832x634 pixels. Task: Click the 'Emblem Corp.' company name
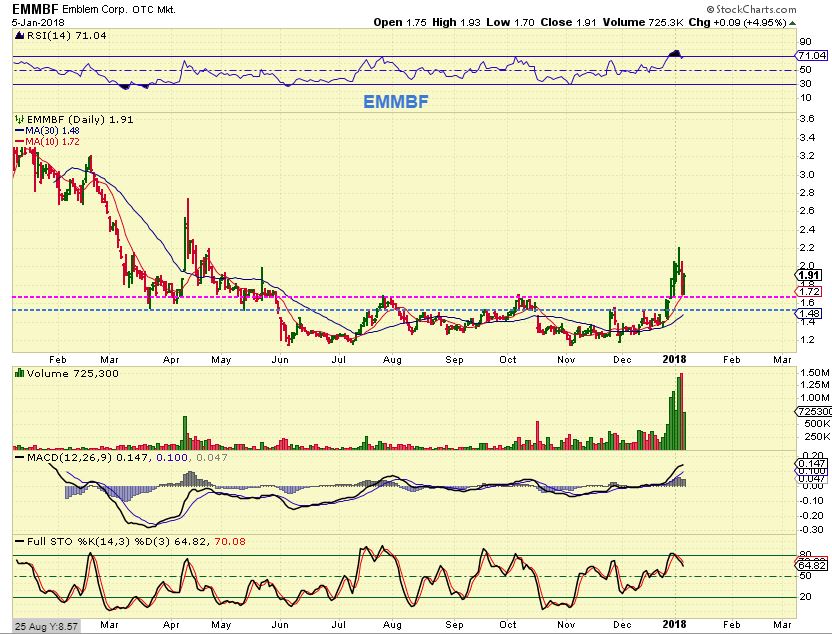click(x=93, y=10)
